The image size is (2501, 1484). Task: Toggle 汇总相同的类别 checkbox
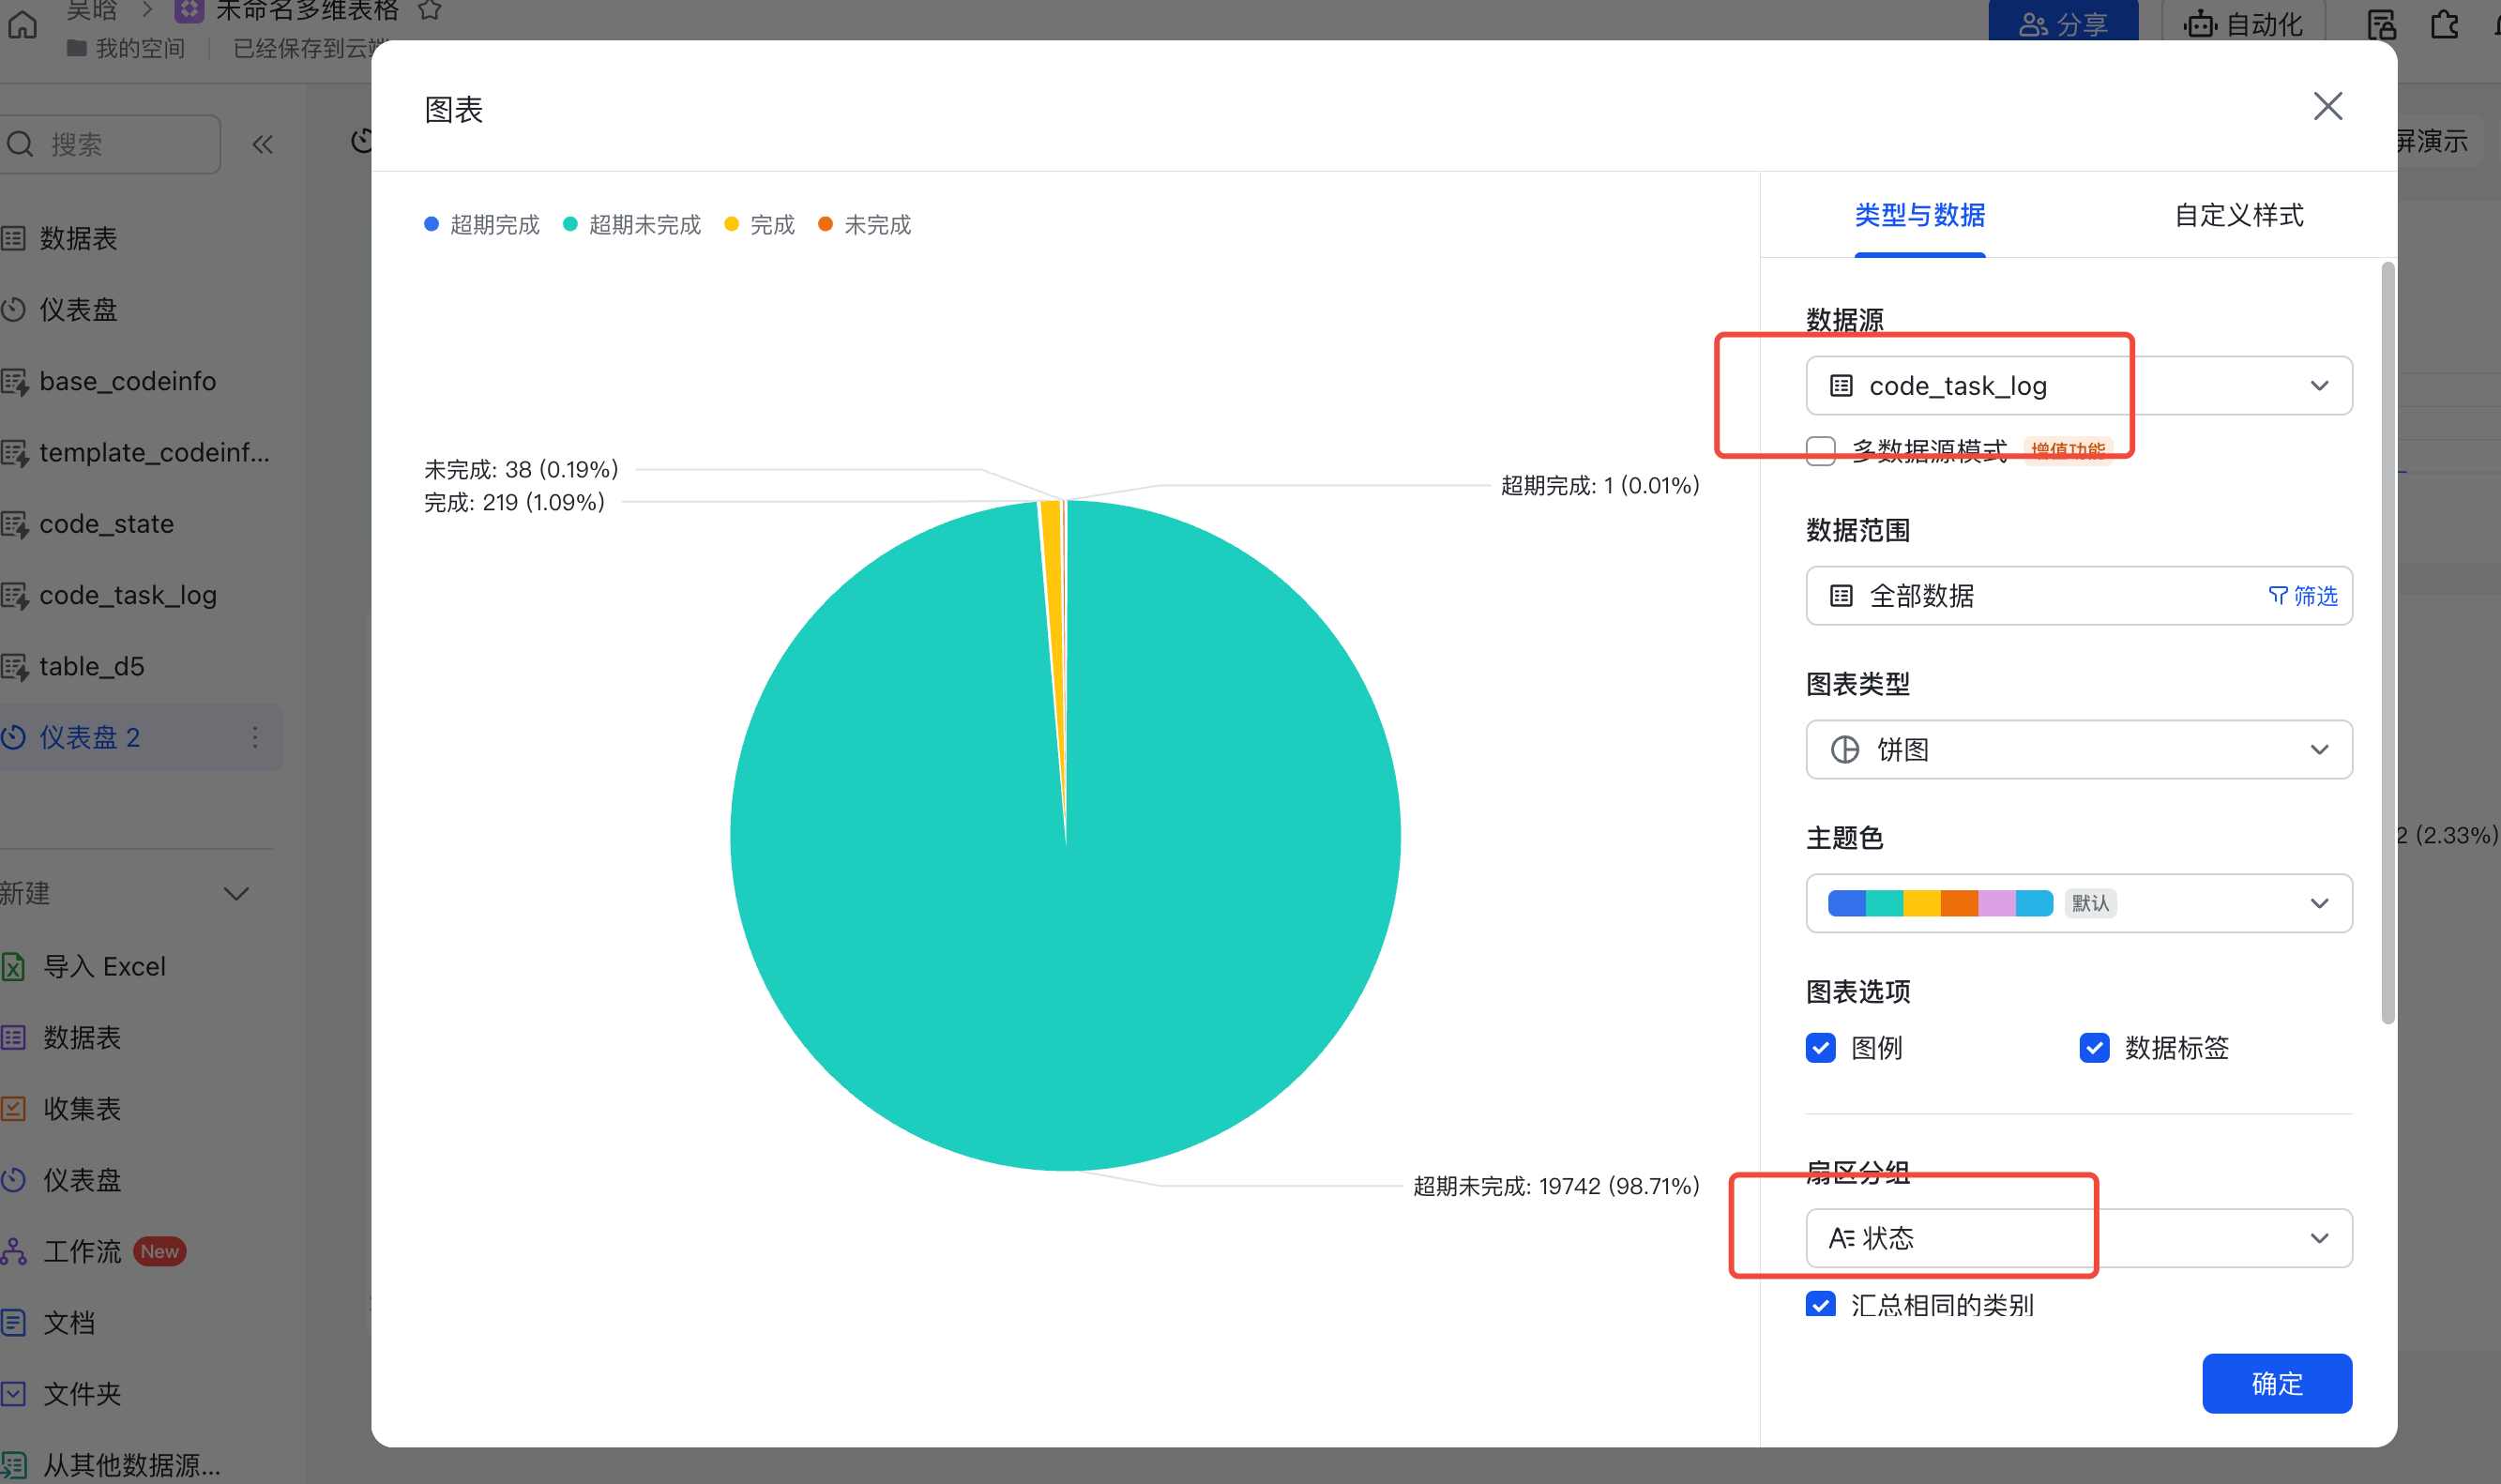pos(1820,1304)
